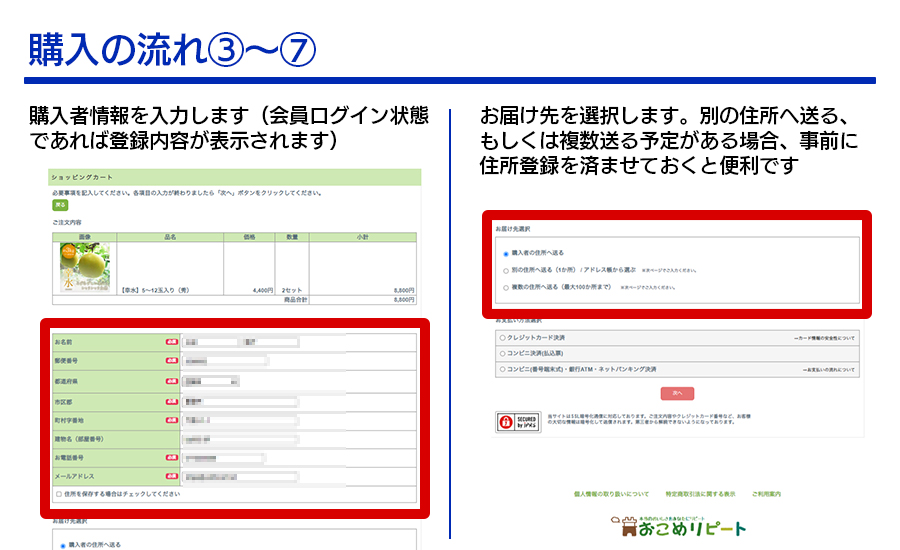
Task: Select 別の住所へ送る（1か所）radio option
Action: click(x=506, y=270)
